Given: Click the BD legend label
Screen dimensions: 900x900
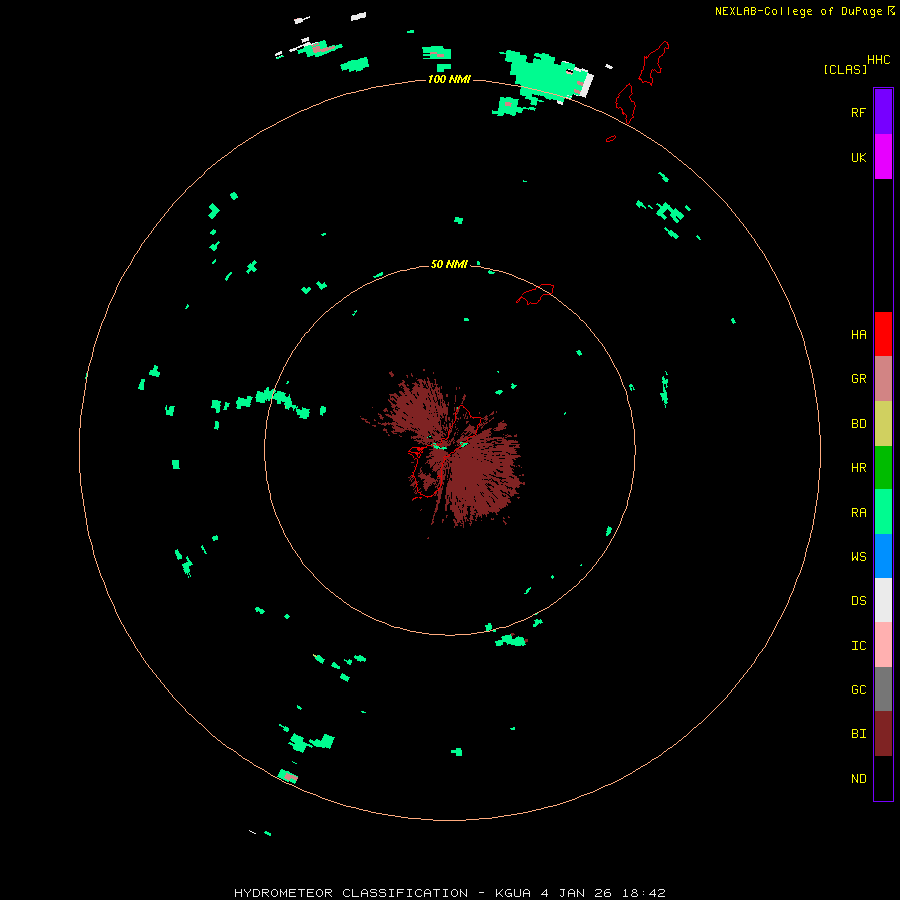Looking at the screenshot, I should pyautogui.click(x=858, y=424).
